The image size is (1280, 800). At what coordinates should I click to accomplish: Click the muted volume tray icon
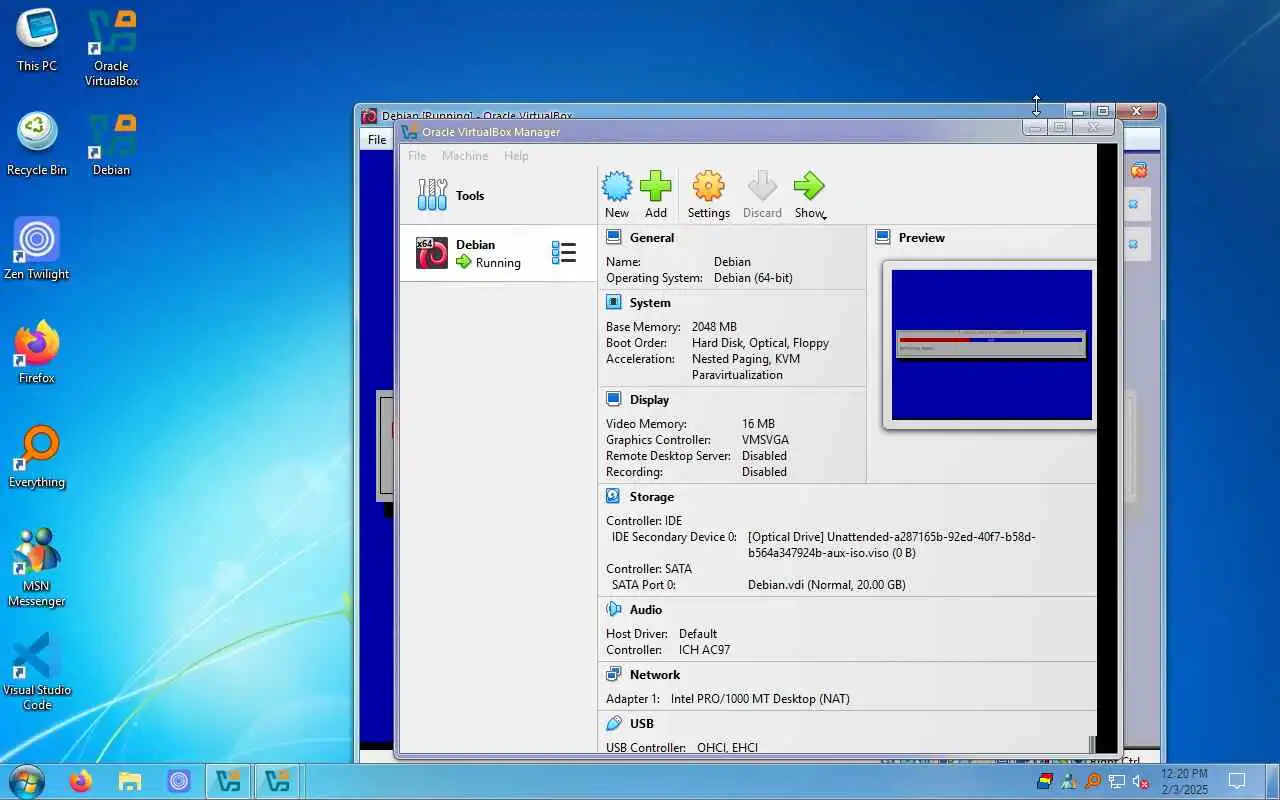point(1140,781)
